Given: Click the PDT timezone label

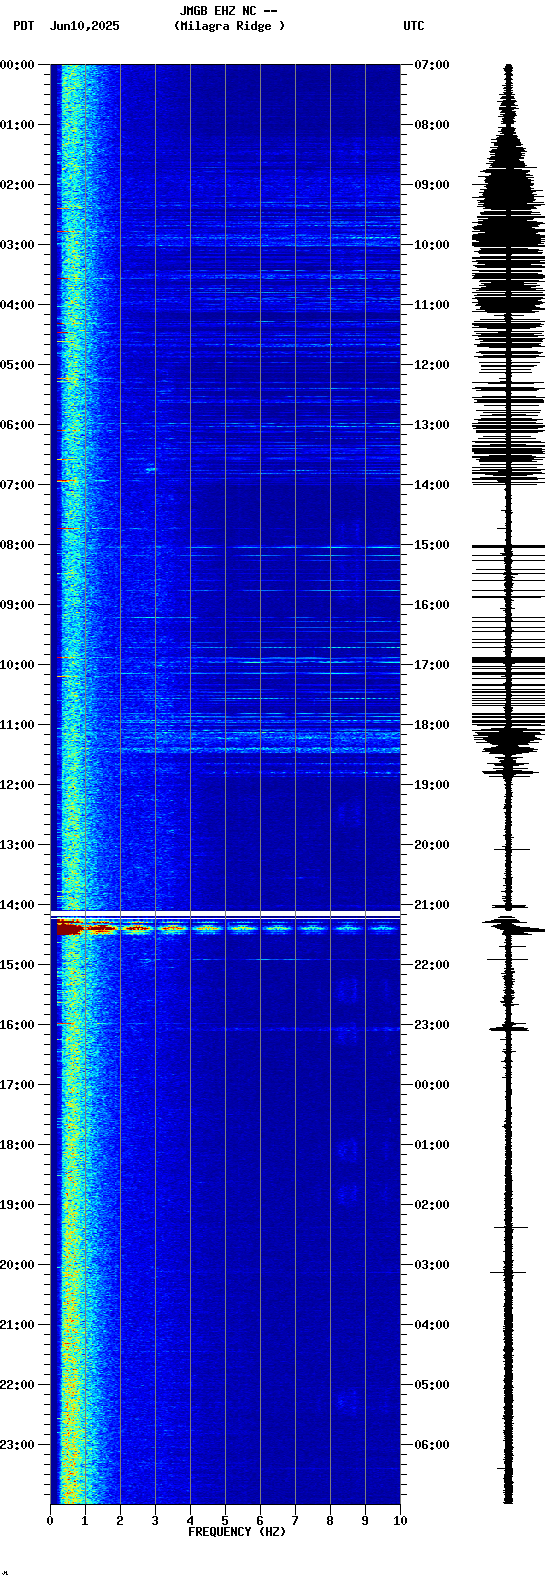Looking at the screenshot, I should (x=23, y=26).
